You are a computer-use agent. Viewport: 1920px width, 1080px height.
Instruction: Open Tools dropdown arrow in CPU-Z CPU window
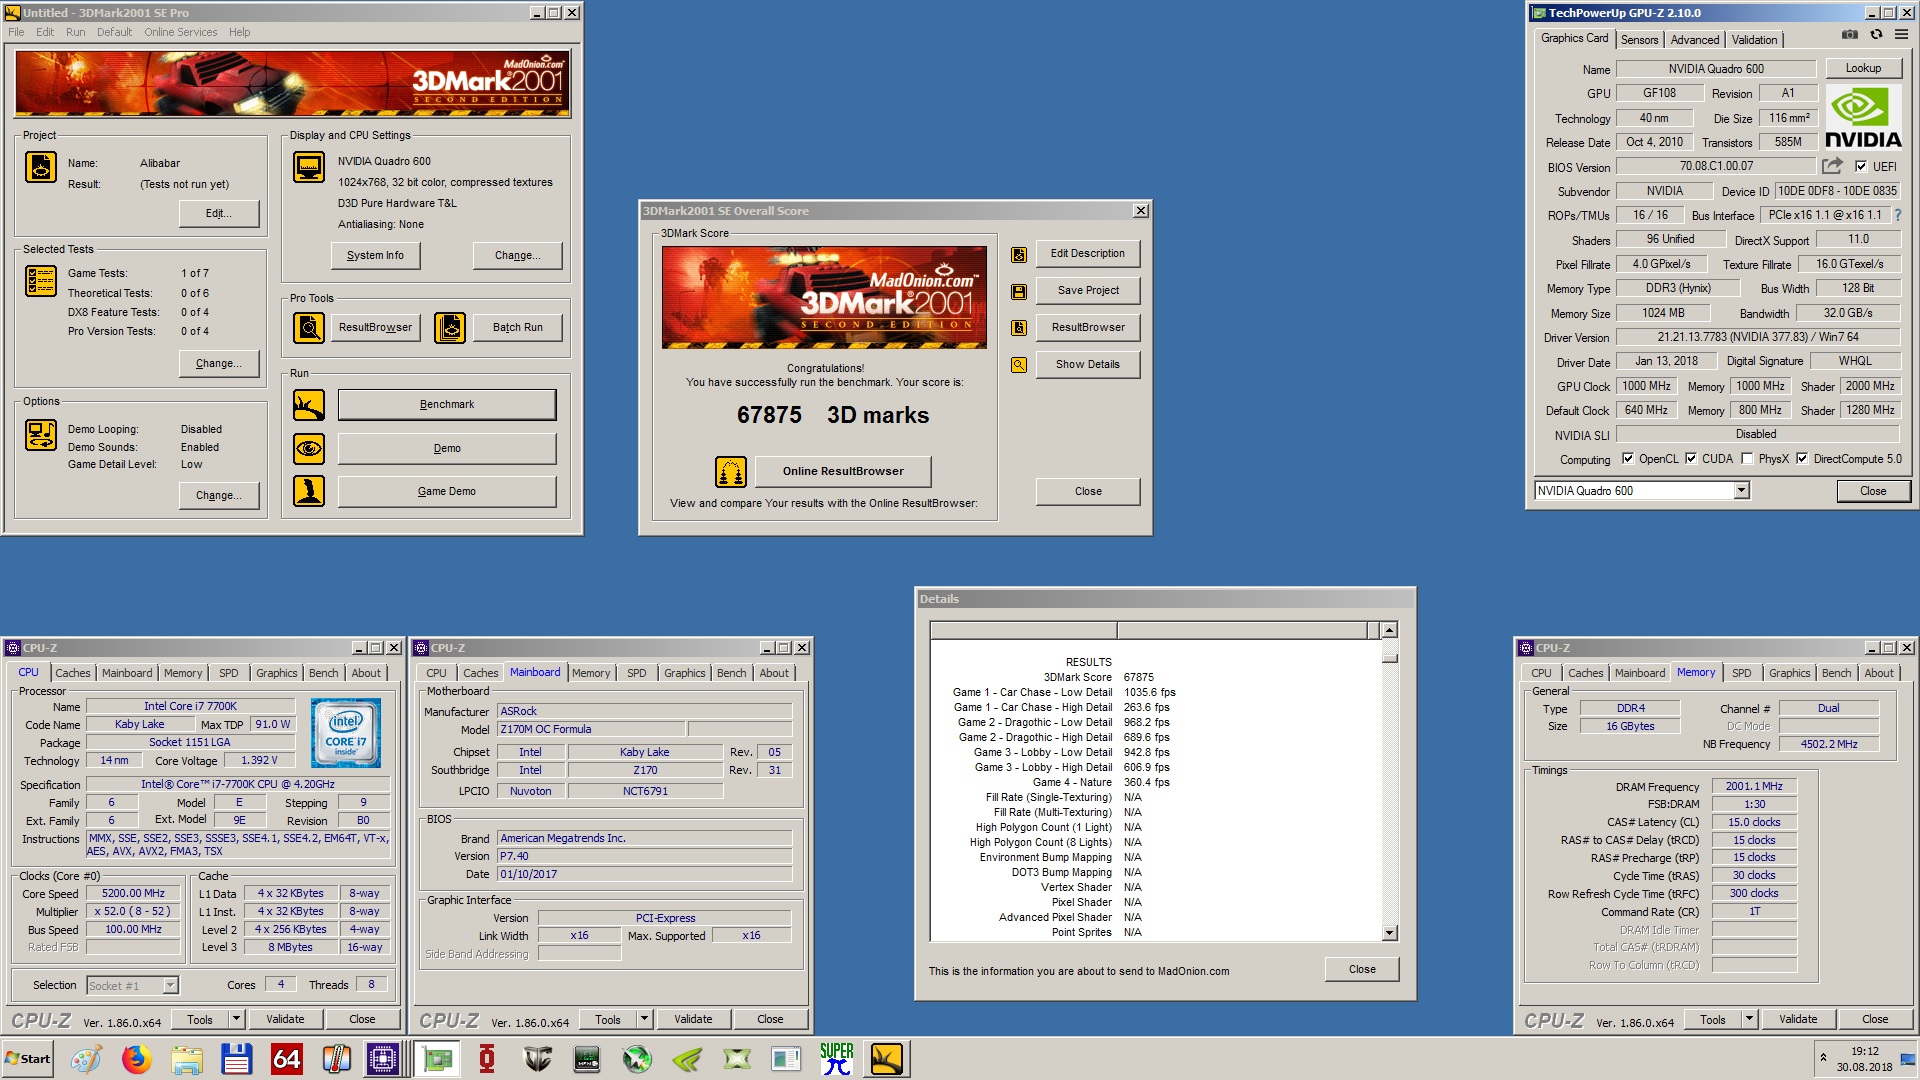[237, 1019]
